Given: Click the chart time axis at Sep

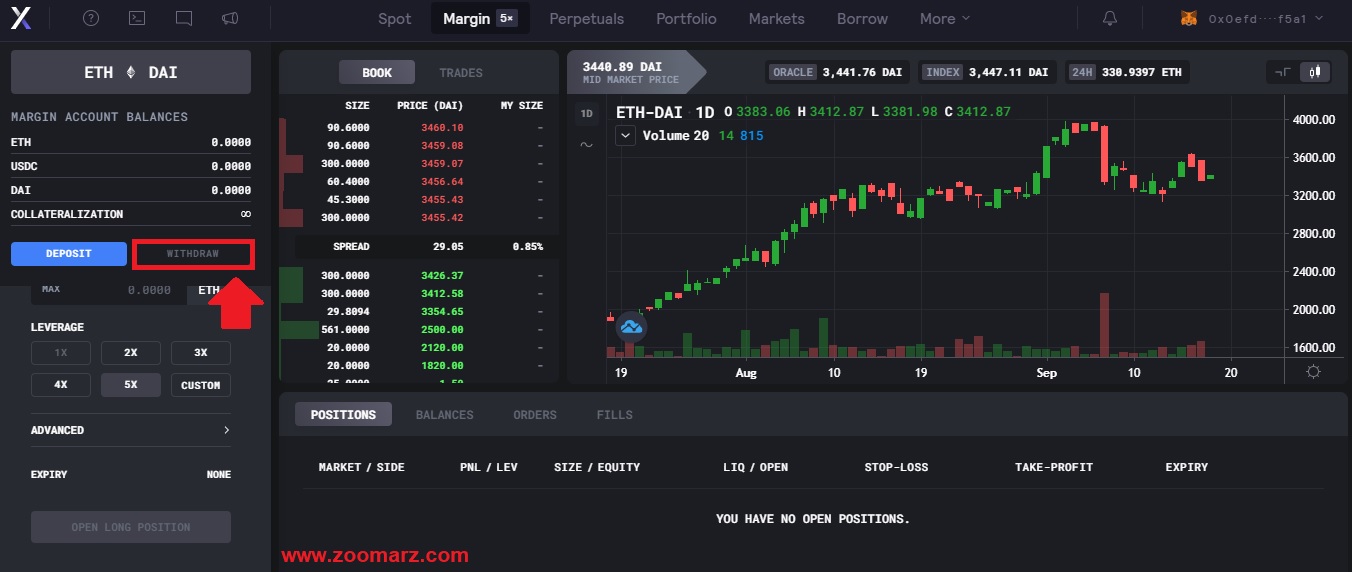Looking at the screenshot, I should pyautogui.click(x=1046, y=373).
